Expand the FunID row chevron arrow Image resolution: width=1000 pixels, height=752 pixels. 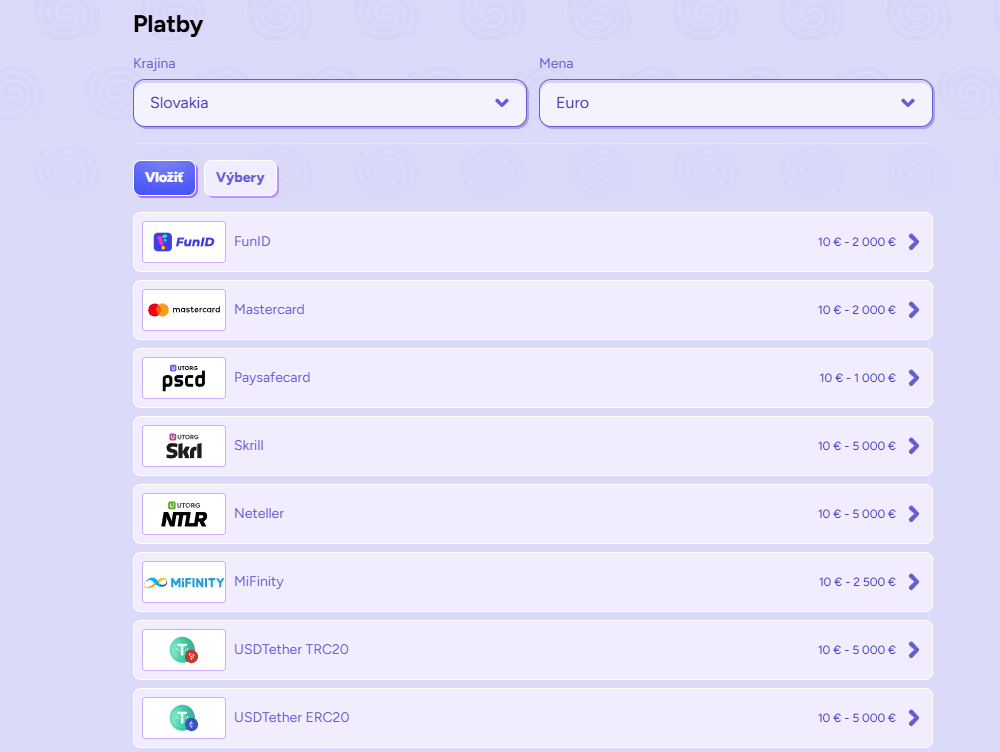click(x=913, y=242)
